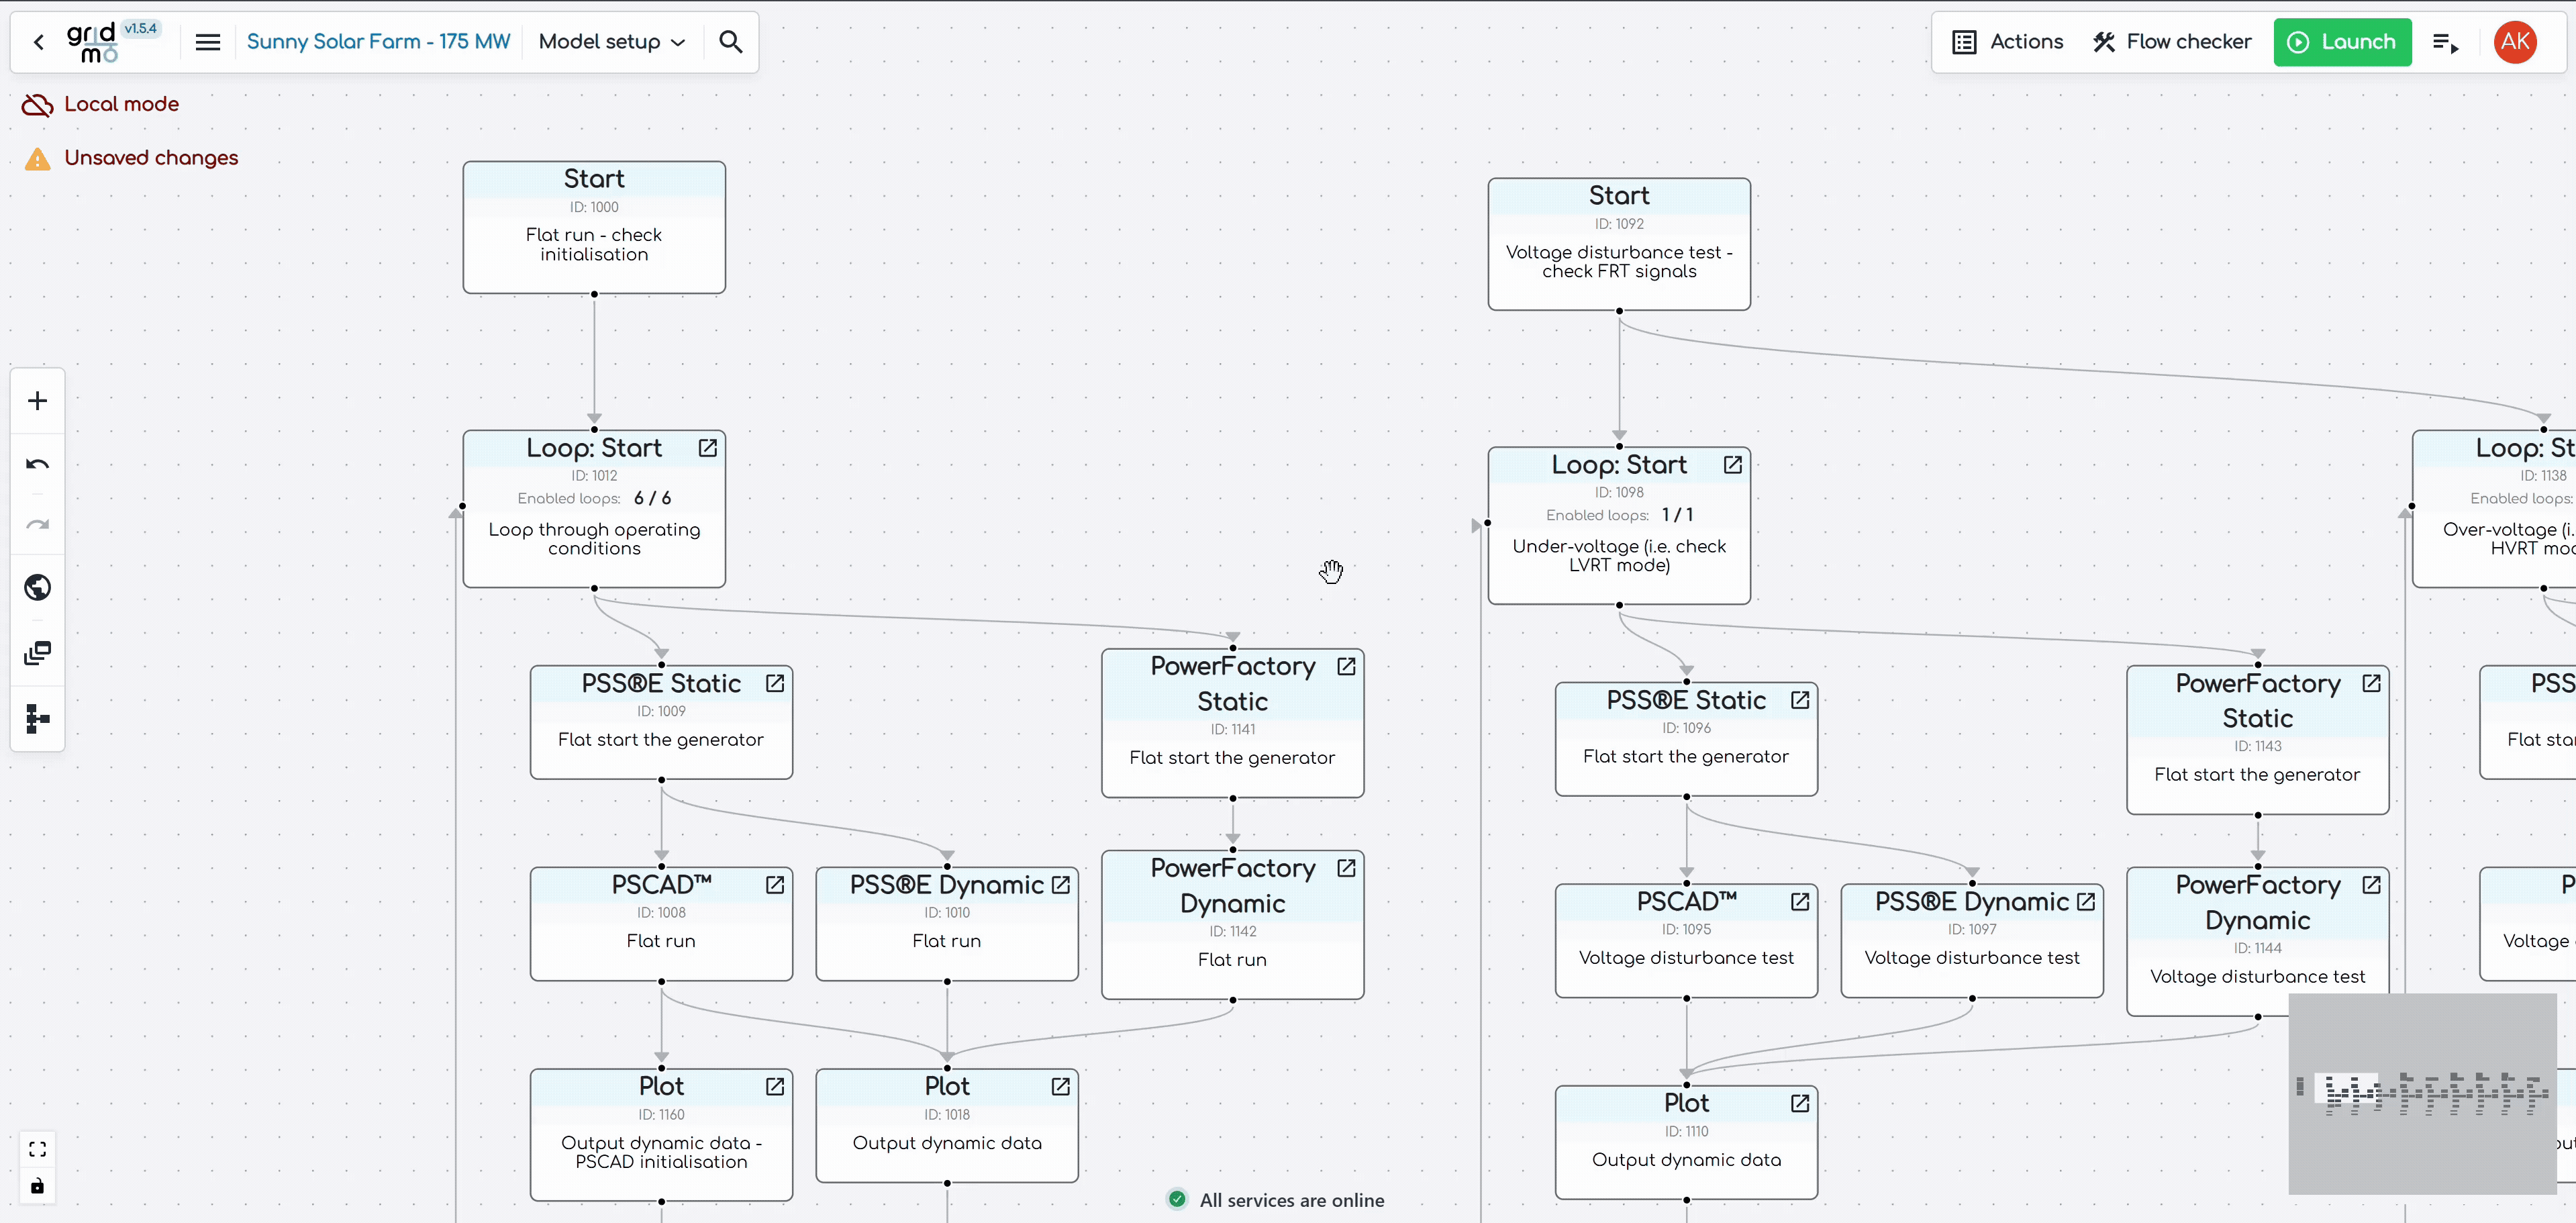Open PSS®E Static node 1009 details
This screenshot has width=2576, height=1223.
click(775, 683)
